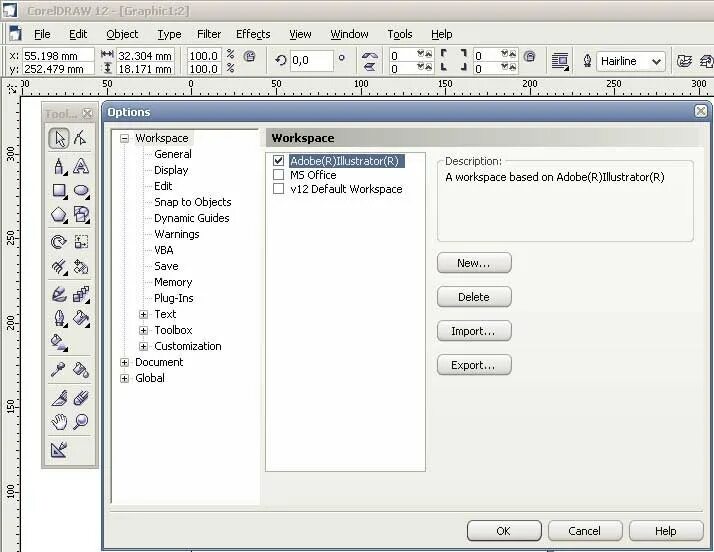Click Cancel in the Options dialog

click(585, 531)
